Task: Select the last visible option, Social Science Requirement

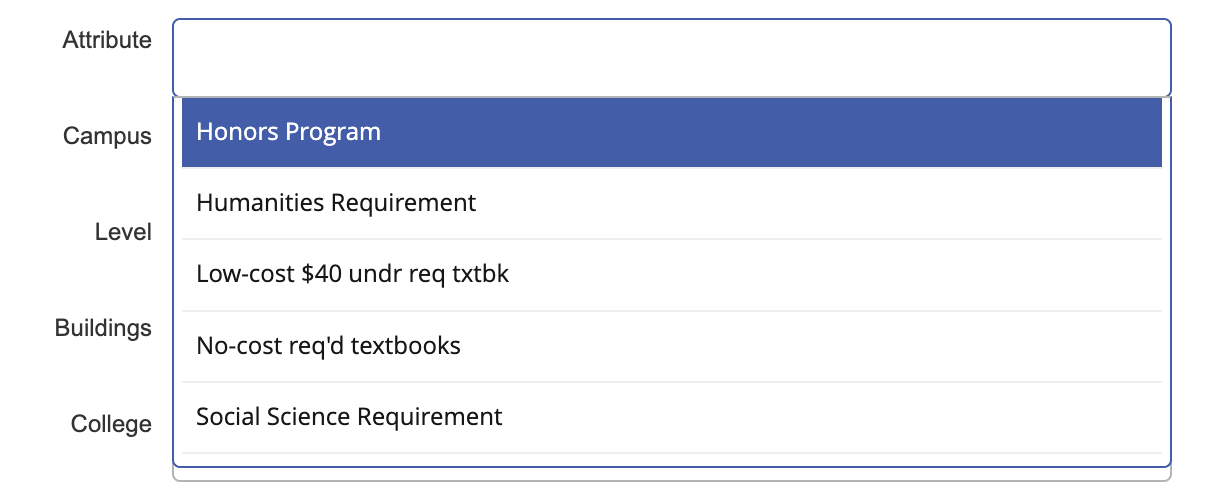Action: [x=349, y=417]
